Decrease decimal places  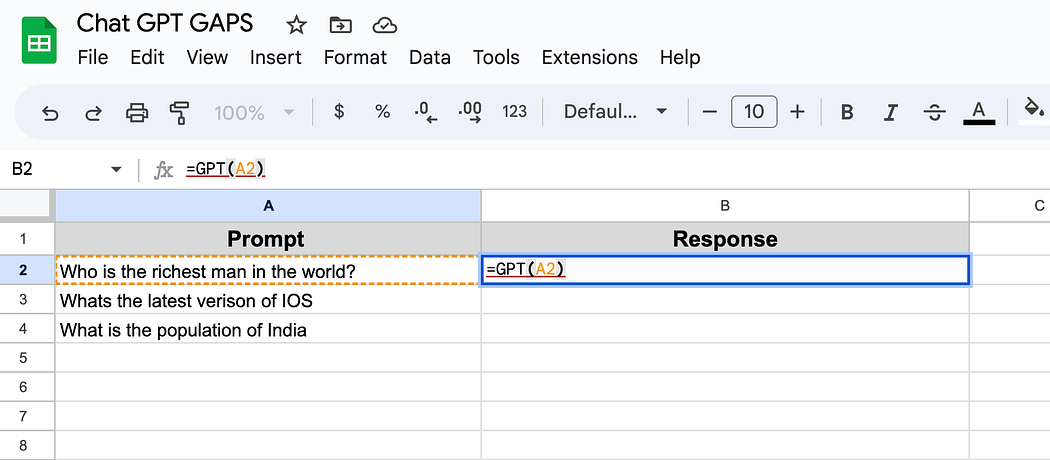426,112
